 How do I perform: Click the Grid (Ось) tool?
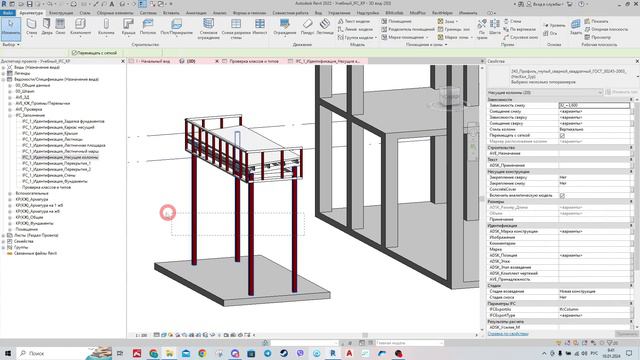point(550,33)
